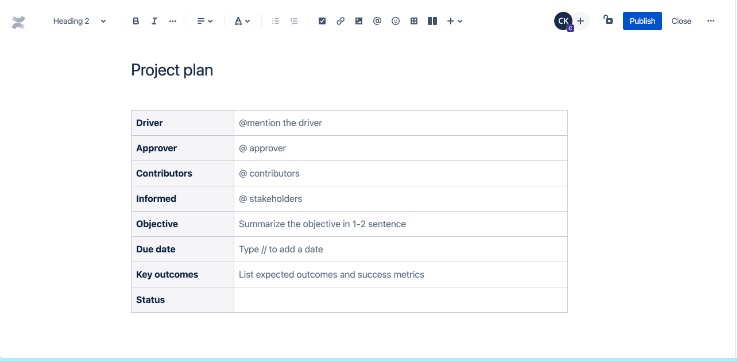737x361 pixels.
Task: Click the '@mention the driver' cell
Action: (400, 123)
